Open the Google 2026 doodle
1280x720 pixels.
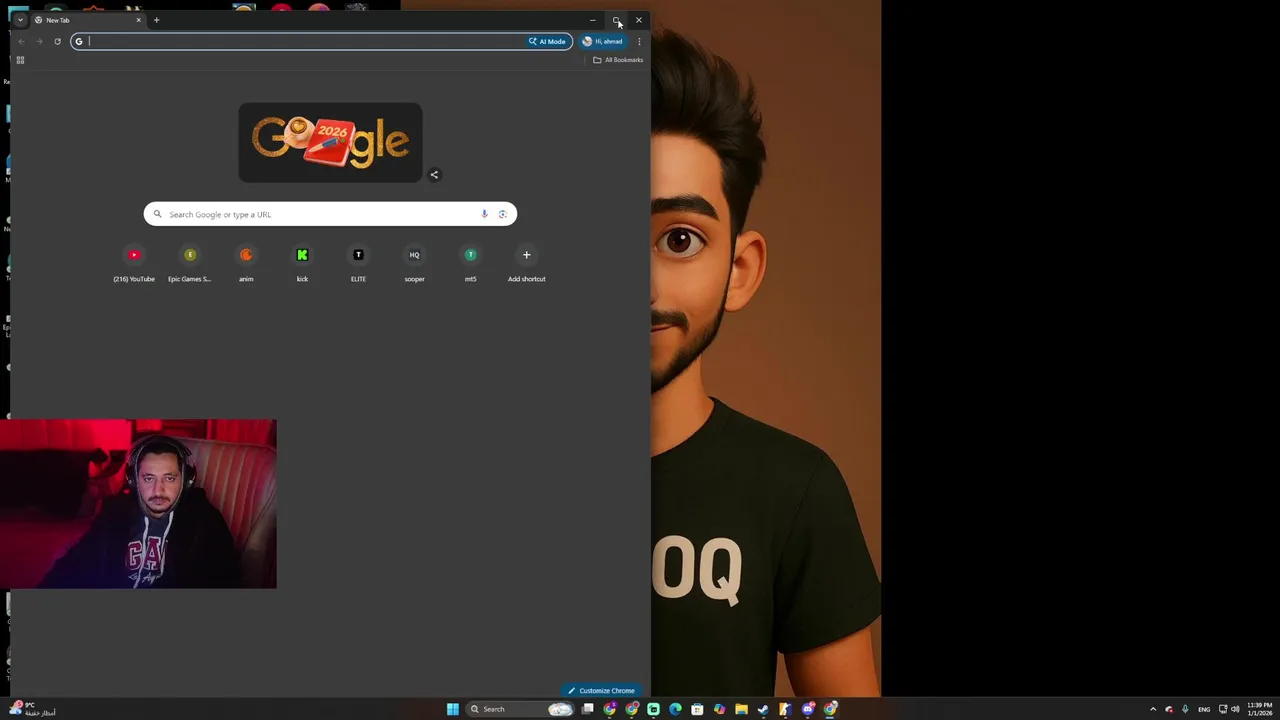point(330,142)
